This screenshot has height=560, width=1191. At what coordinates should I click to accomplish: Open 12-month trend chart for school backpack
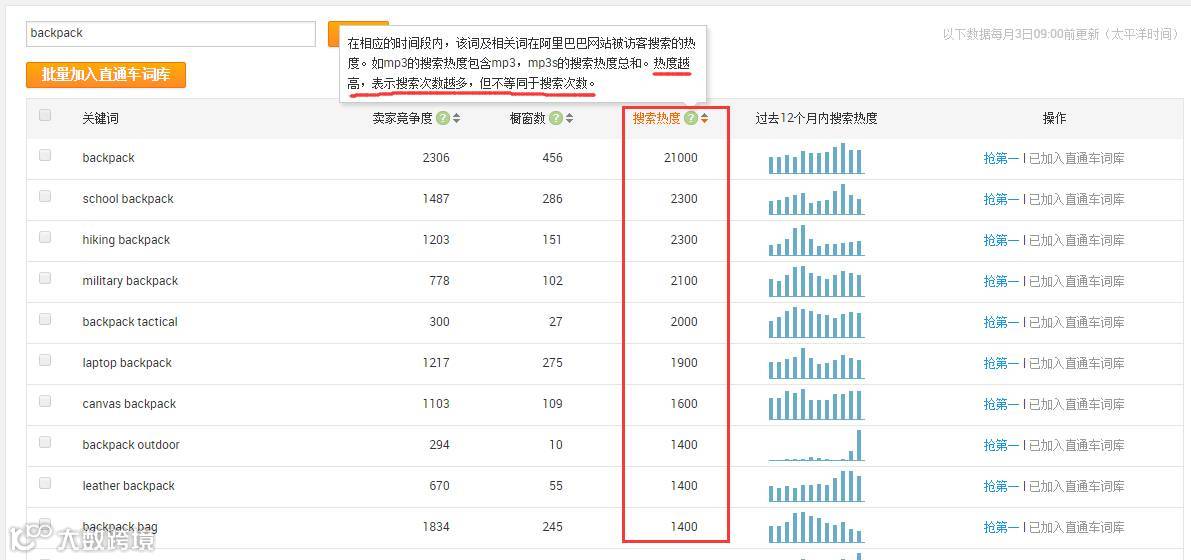coord(817,199)
